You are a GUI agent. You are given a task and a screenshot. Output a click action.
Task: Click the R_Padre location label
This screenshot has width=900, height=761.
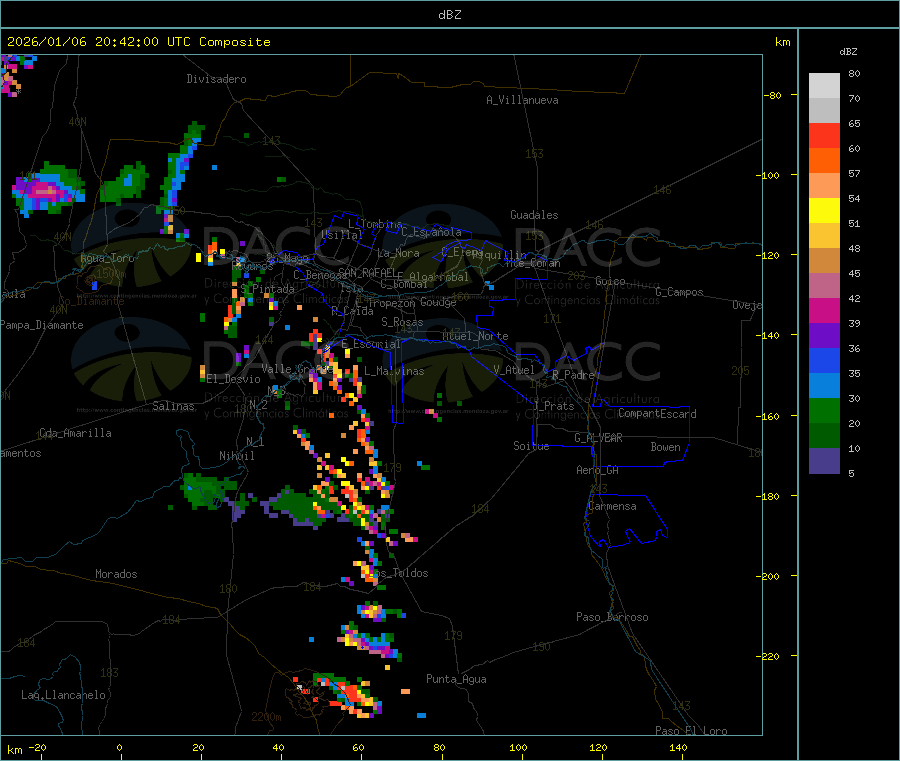pos(573,375)
